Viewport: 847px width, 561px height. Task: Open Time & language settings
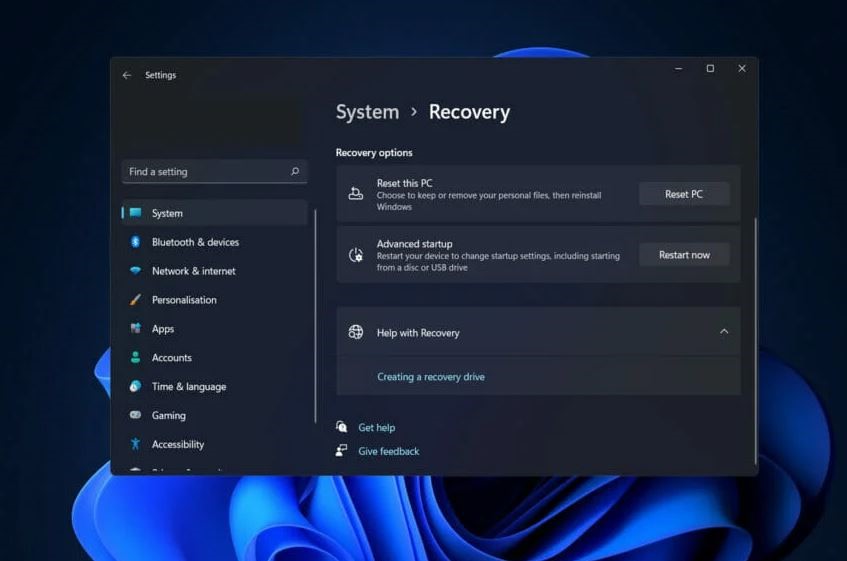[x=215, y=386]
